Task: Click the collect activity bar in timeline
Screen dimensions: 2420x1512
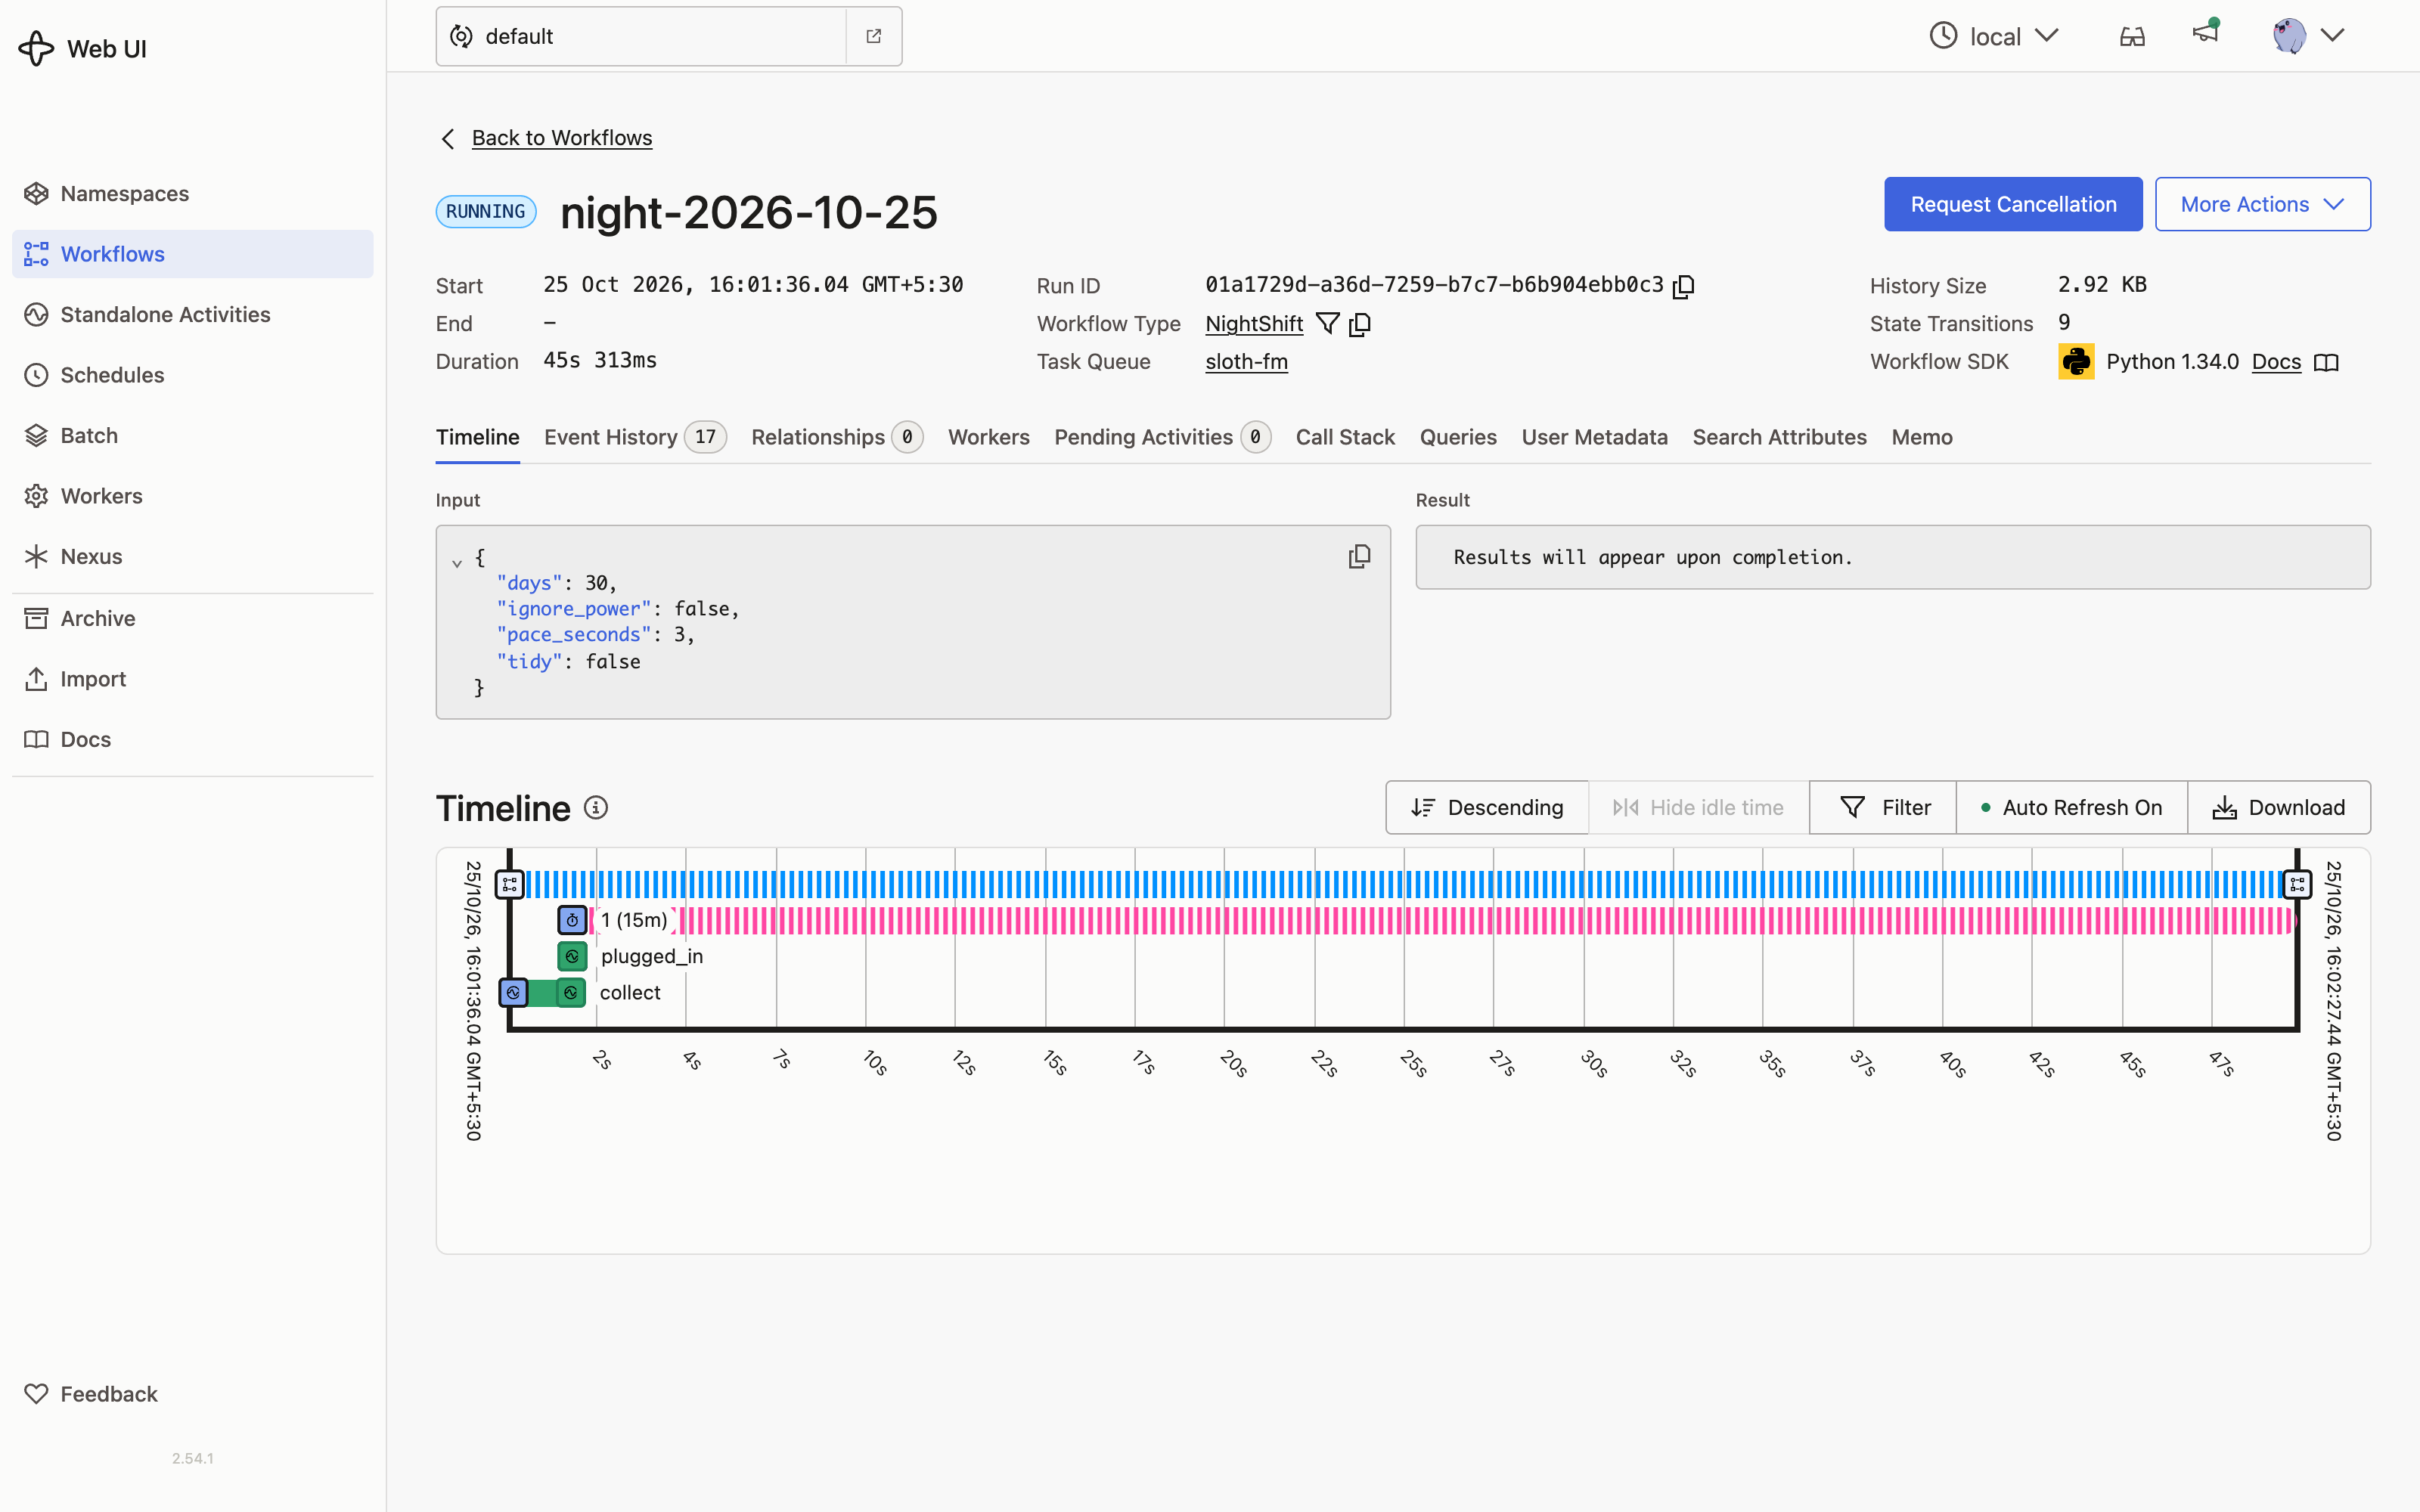Action: 541,992
